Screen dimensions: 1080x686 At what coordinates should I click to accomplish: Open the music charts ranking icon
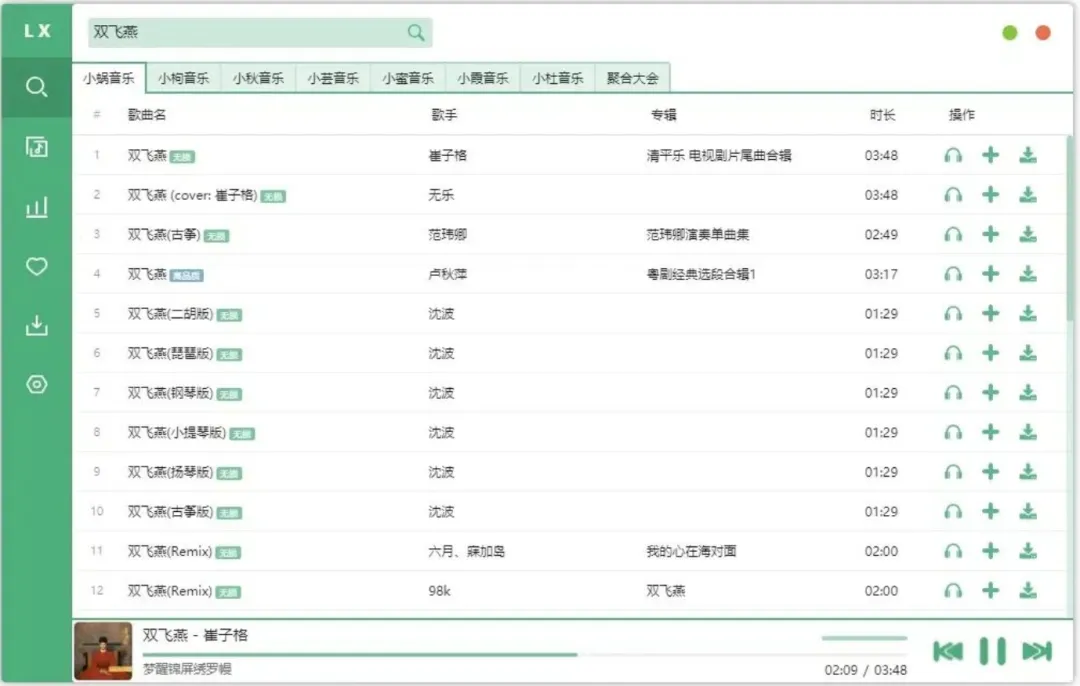[x=36, y=207]
